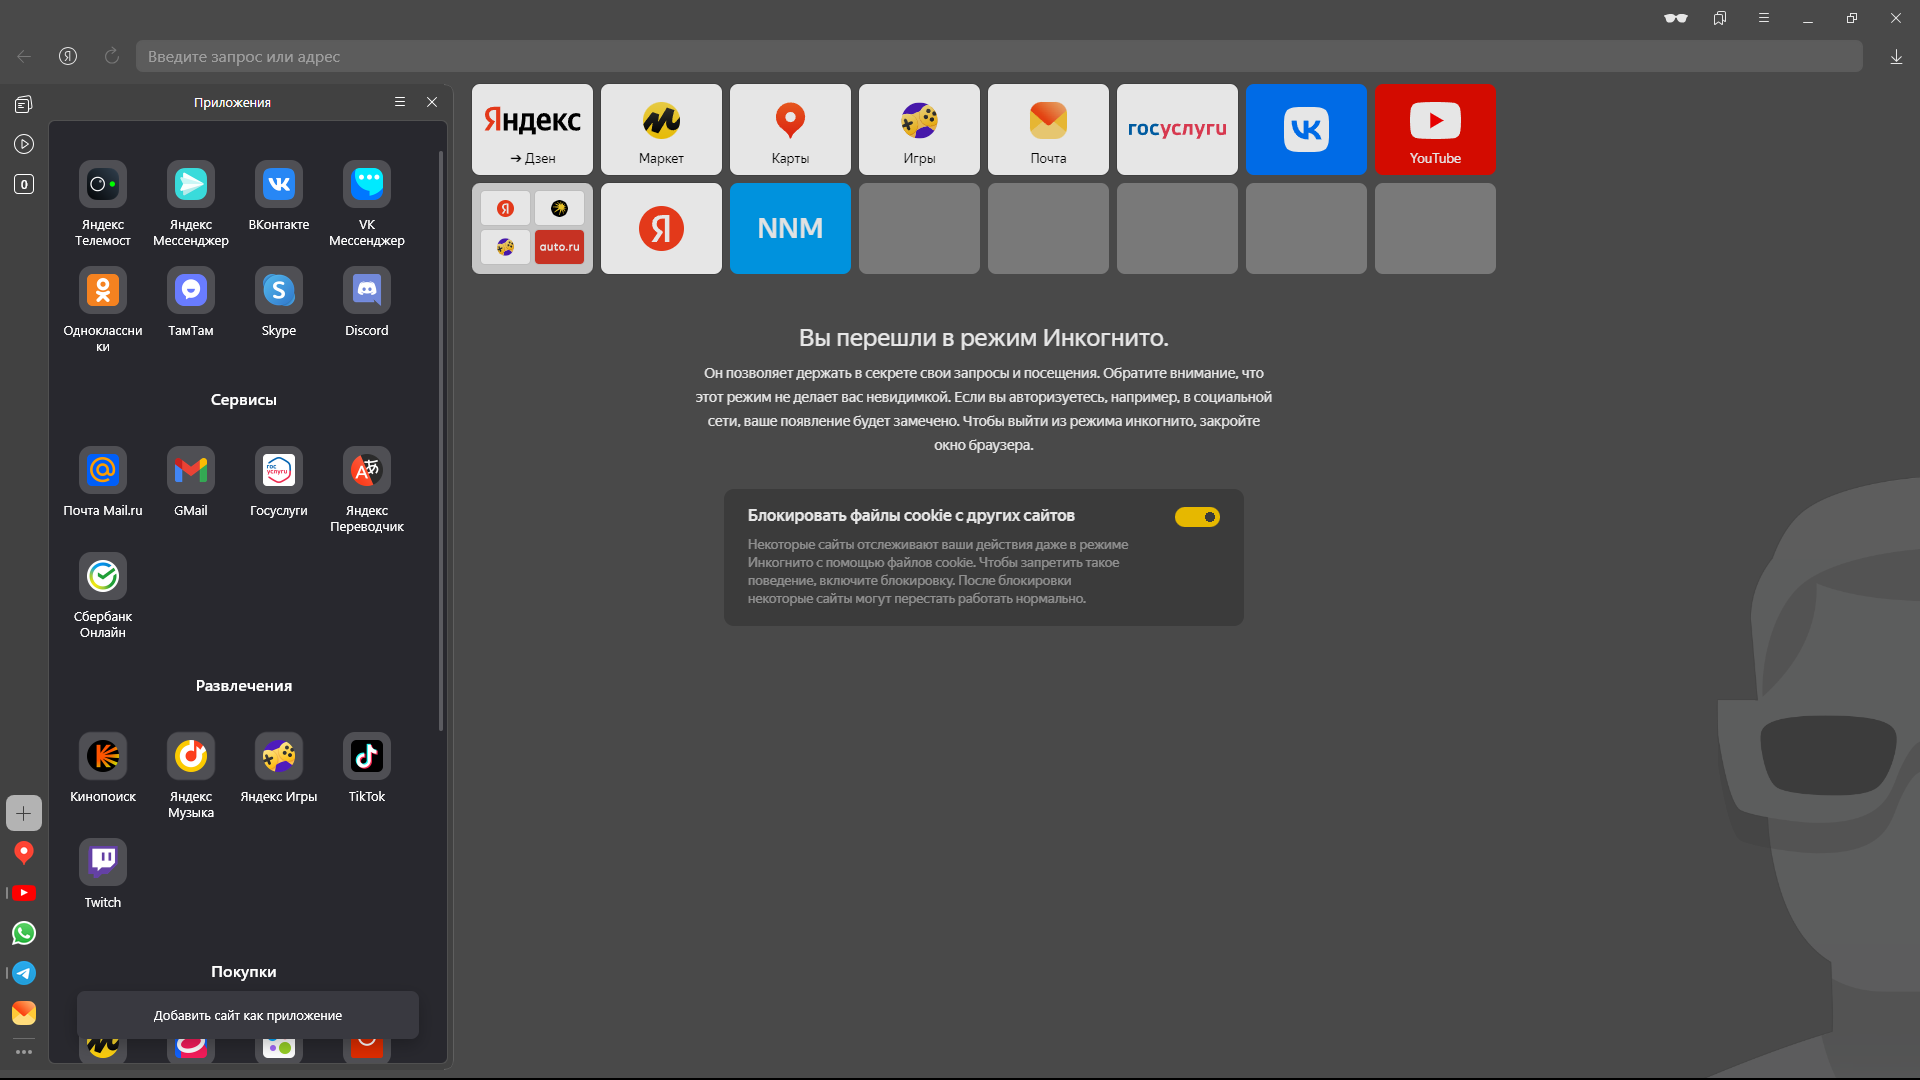Open mail icon in left sidebar
This screenshot has height=1080, width=1920.
point(24,1013)
